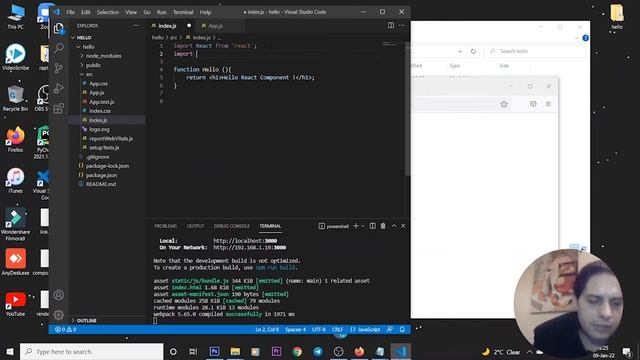Click the Search hello field in File Explorer
Image resolution: width=640 pixels, height=360 pixels.
pyautogui.click(x=535, y=51)
